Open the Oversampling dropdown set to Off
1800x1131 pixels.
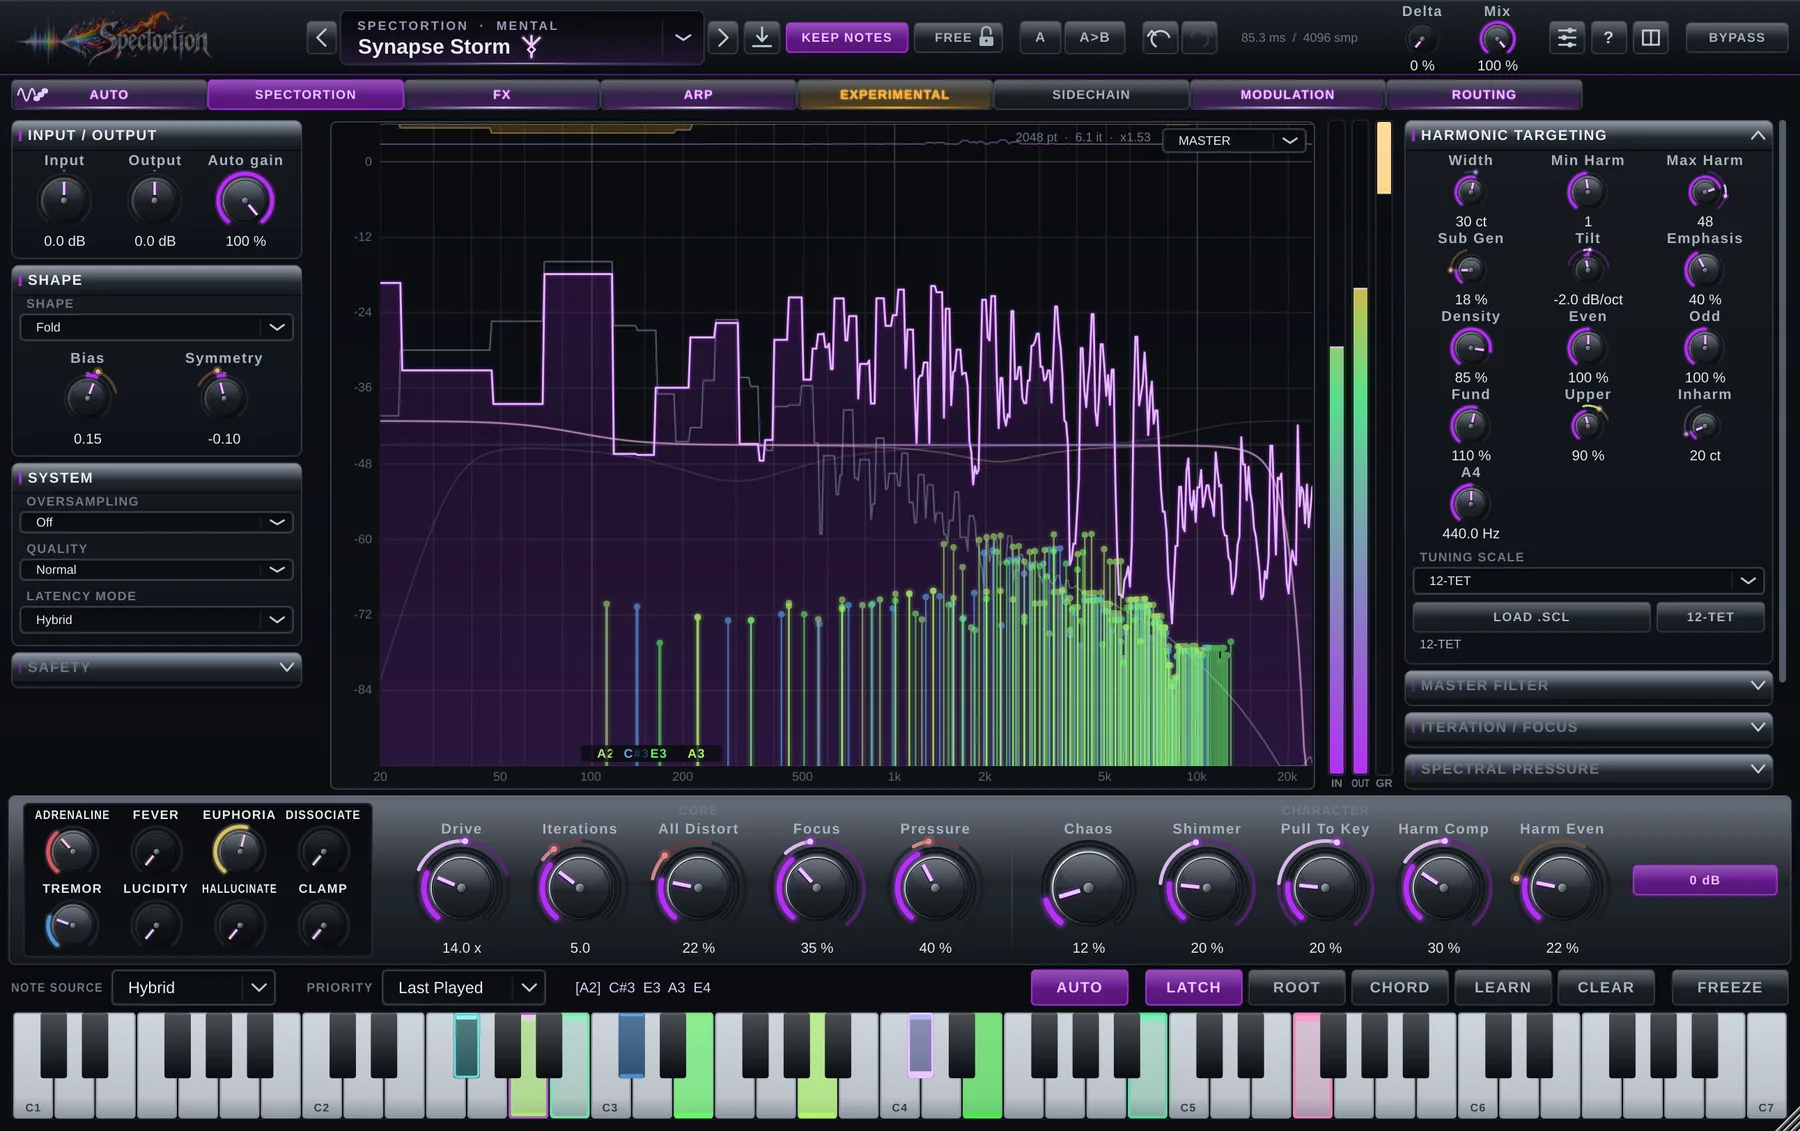pos(156,522)
